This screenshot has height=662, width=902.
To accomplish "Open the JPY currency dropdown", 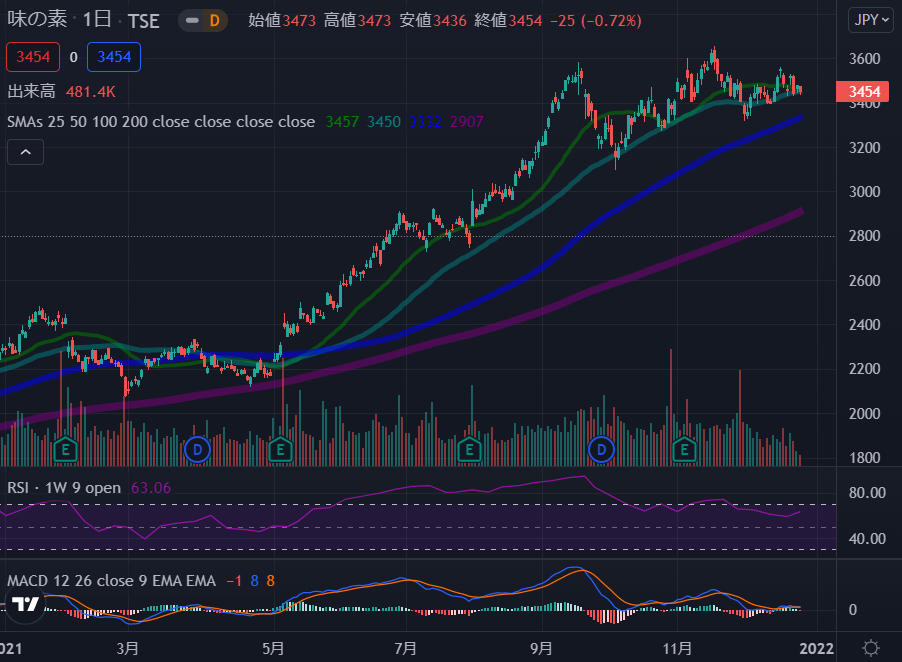I will tap(870, 20).
